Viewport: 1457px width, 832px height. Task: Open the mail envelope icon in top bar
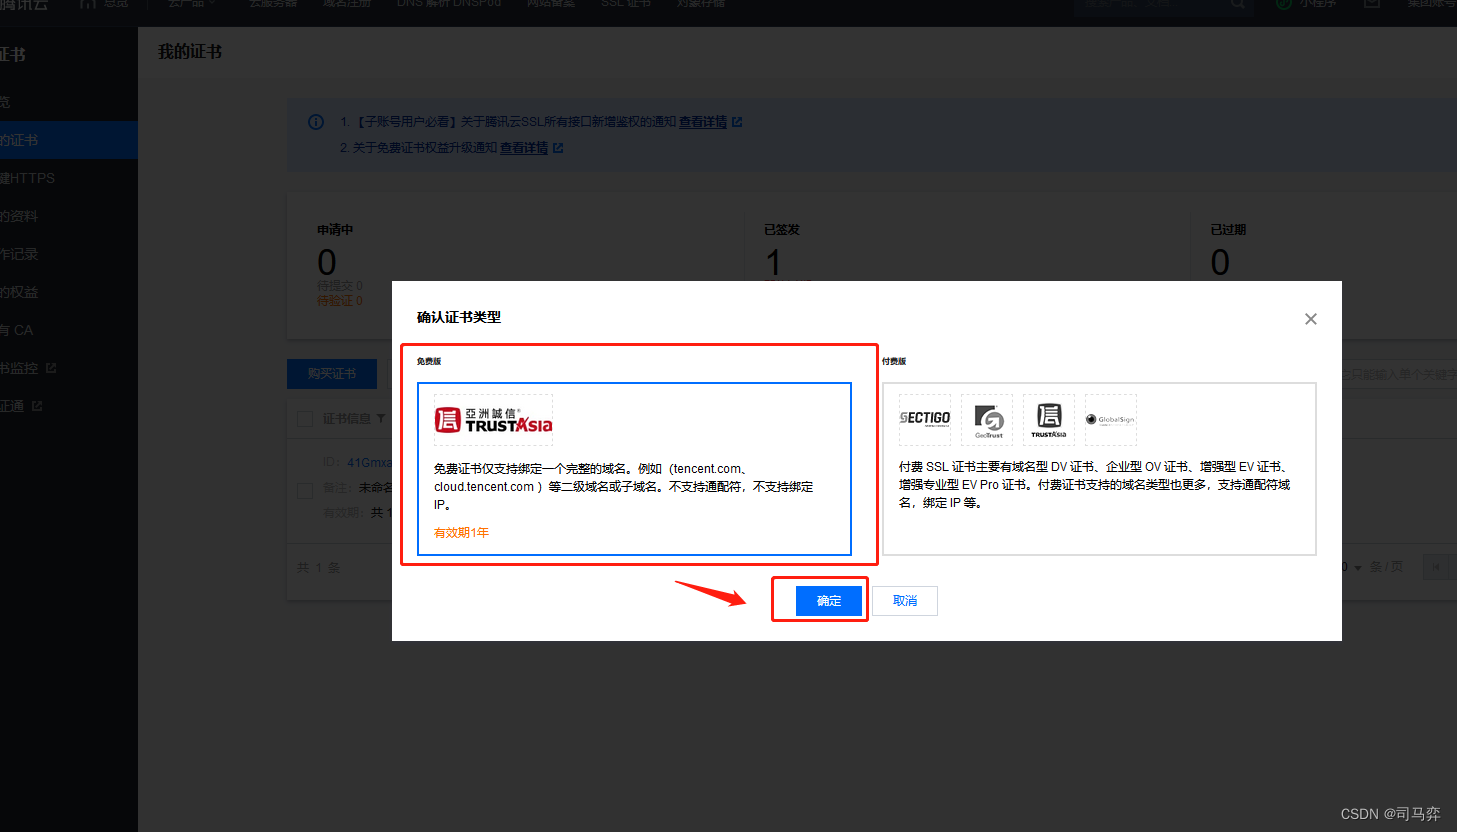1372,4
